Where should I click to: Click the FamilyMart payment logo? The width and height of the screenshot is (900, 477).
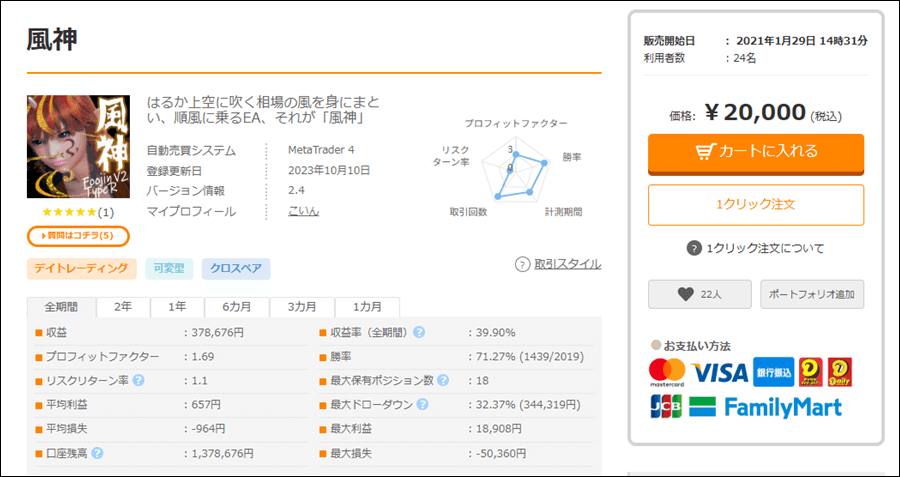tap(766, 407)
